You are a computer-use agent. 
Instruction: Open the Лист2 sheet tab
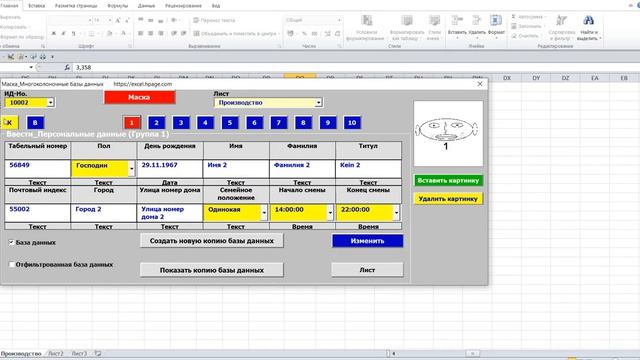(56, 353)
